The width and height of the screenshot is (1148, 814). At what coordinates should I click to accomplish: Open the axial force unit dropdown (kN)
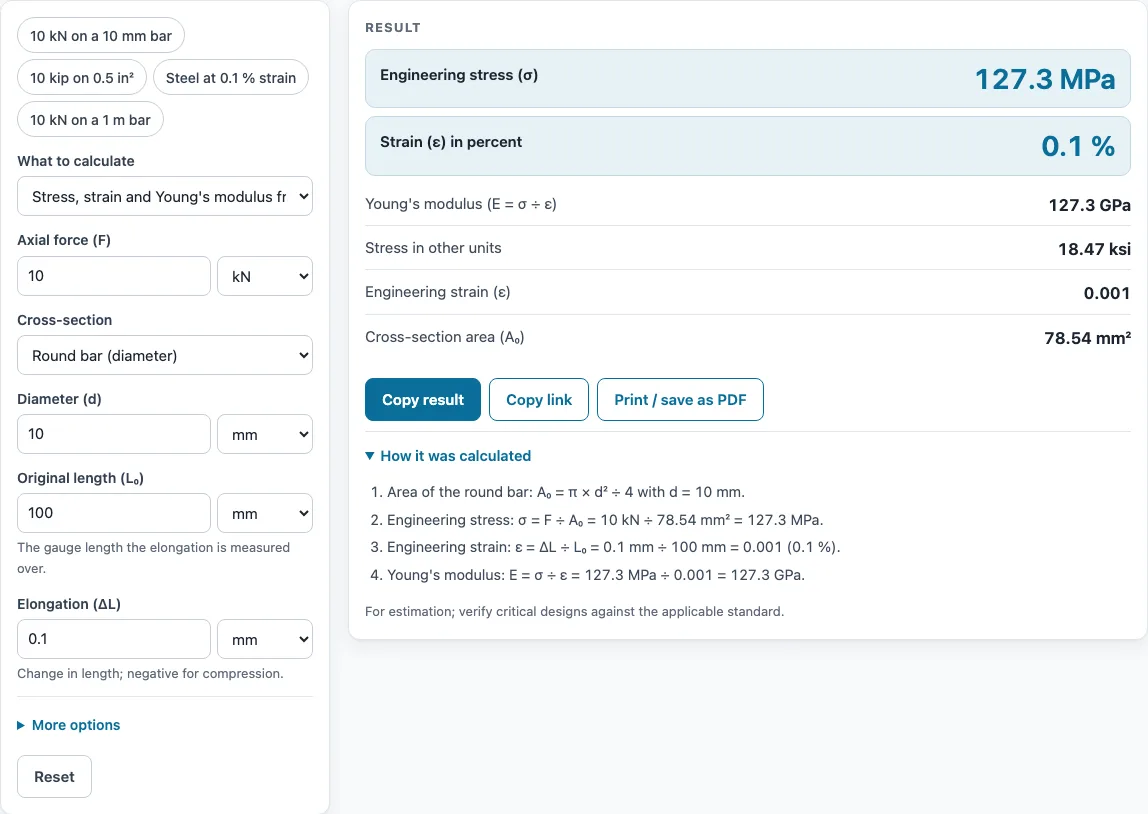[x=265, y=276]
